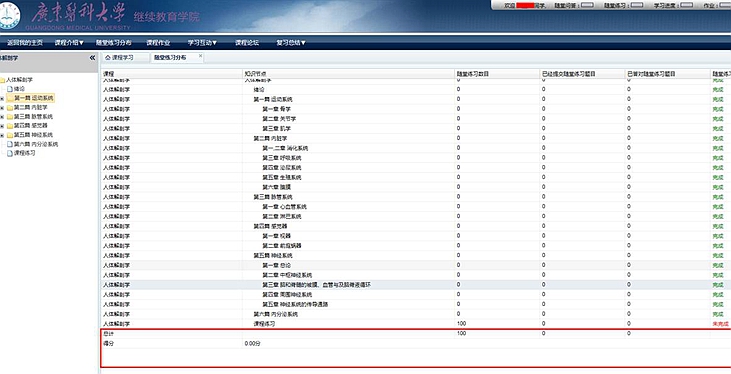Select table row 第二章 前庭蜗器
This screenshot has width=731, height=374.
[x=416, y=246]
